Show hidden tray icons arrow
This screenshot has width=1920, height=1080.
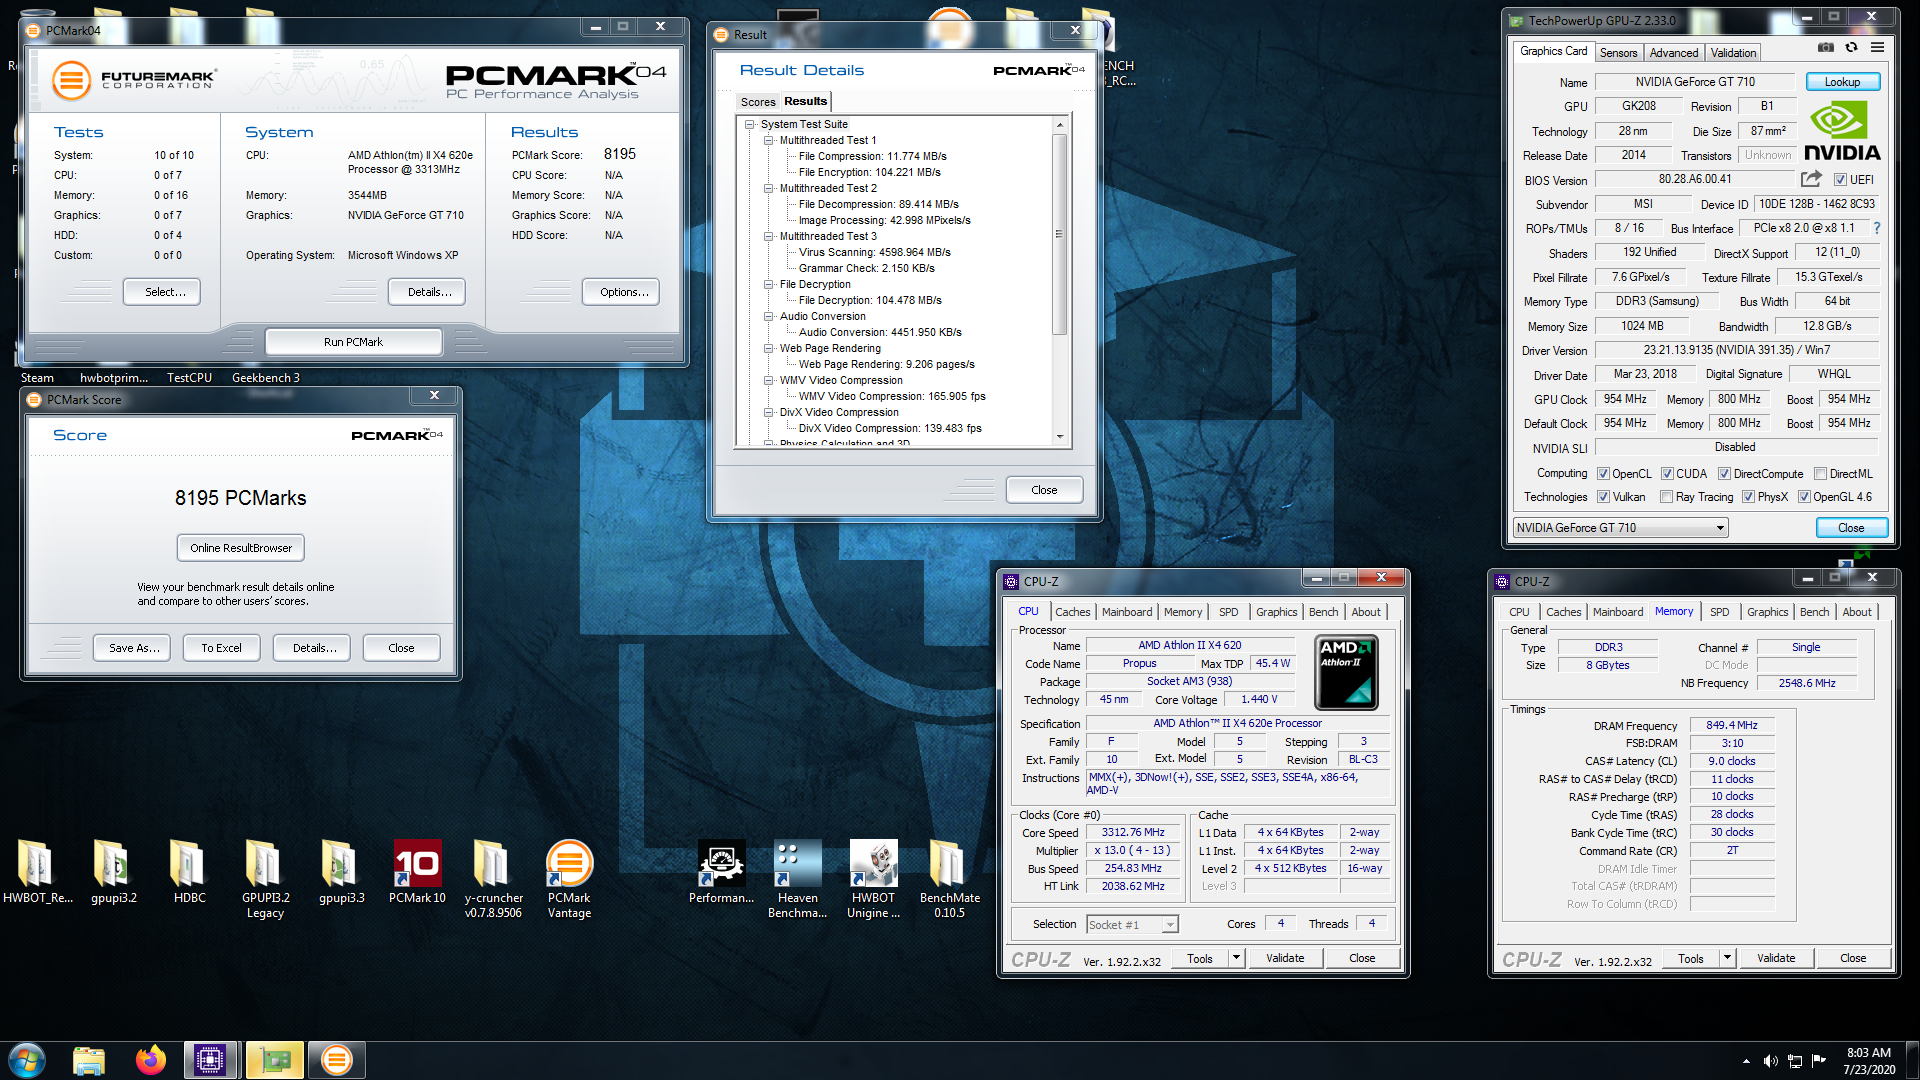point(1746,1061)
